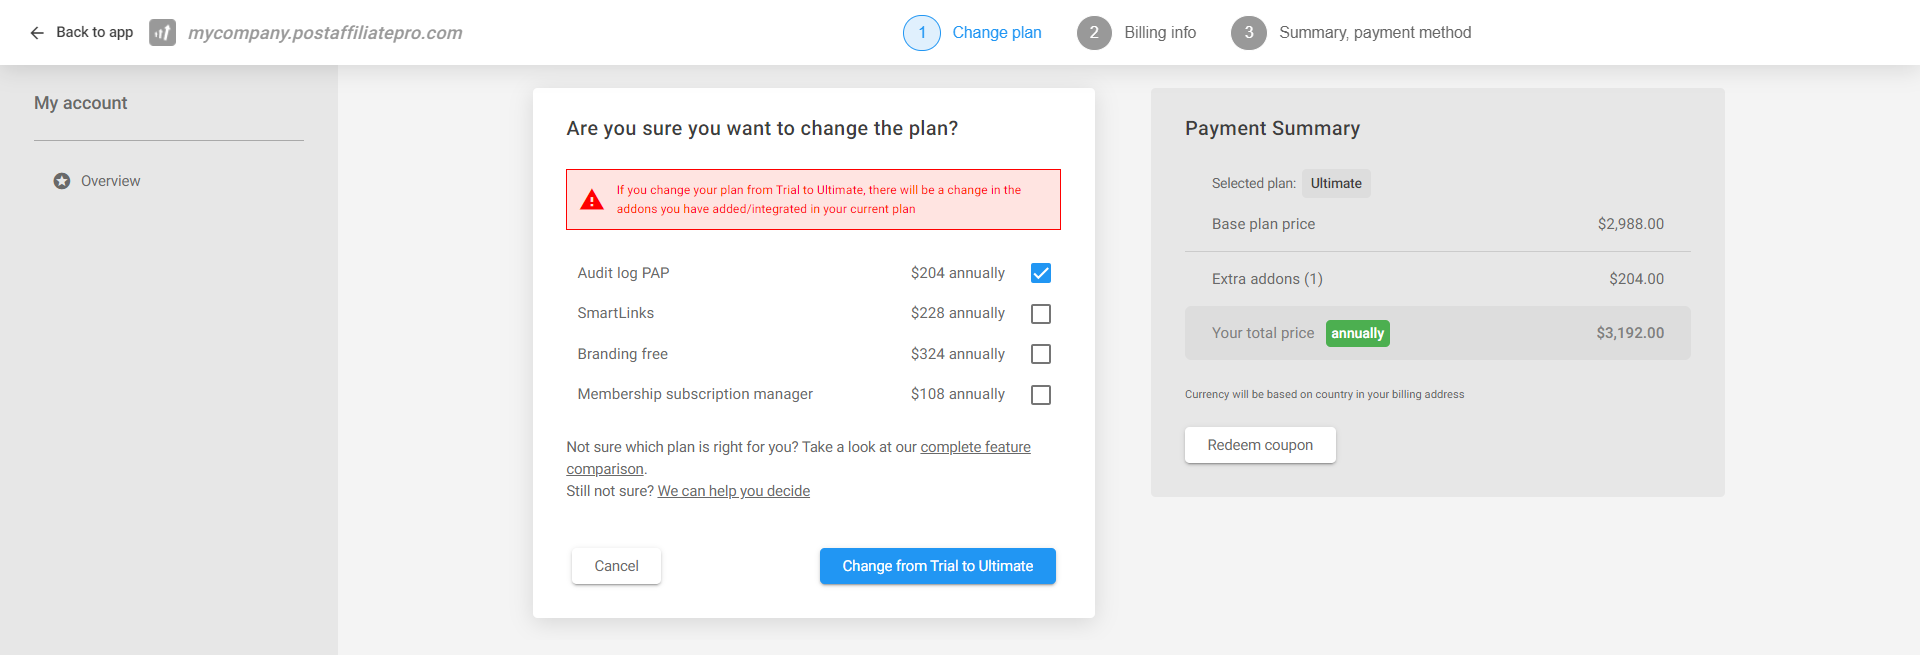This screenshot has width=1921, height=655.
Task: Click the back arrow icon
Action: (37, 33)
